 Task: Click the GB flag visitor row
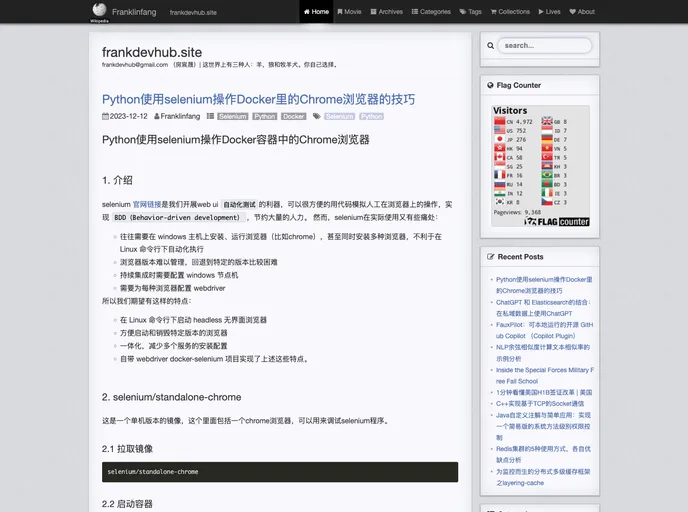coord(554,122)
